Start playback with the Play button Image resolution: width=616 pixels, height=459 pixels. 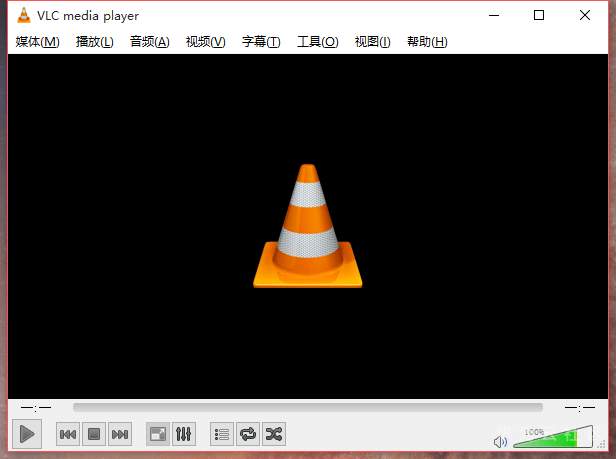coord(27,434)
